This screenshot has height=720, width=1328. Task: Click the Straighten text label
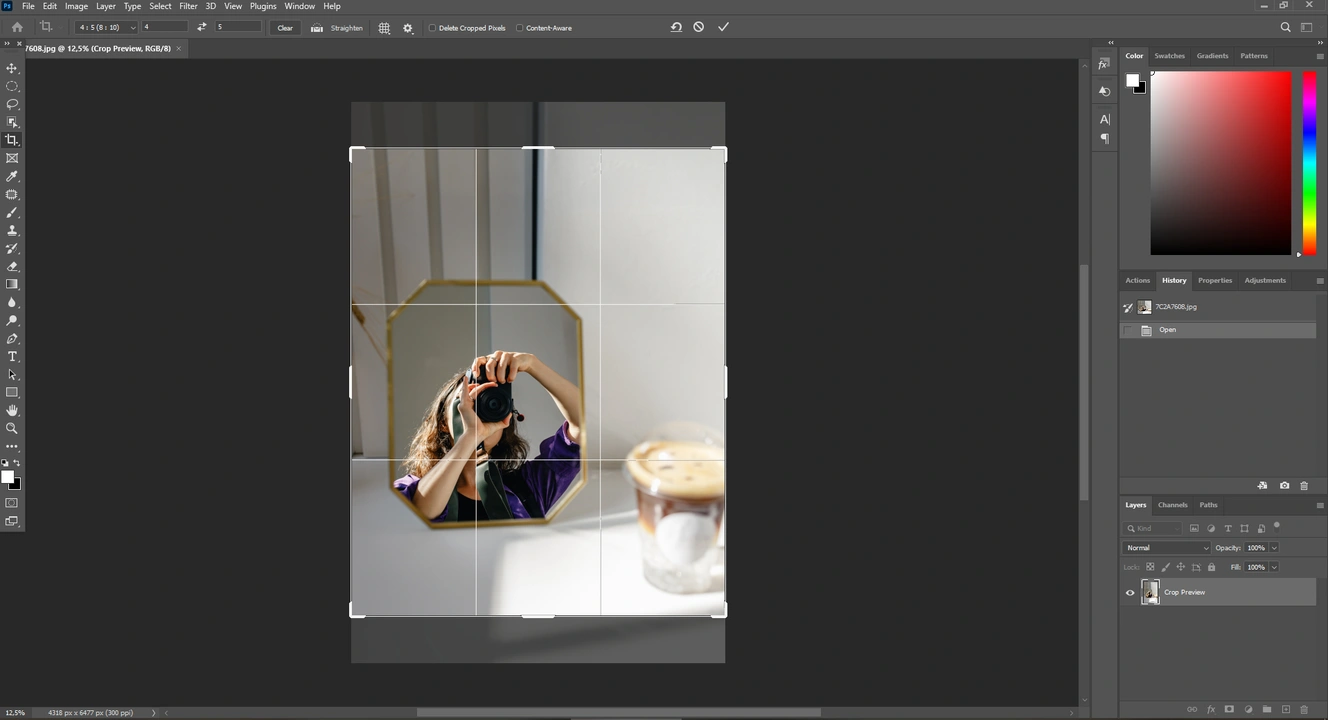pyautogui.click(x=347, y=28)
